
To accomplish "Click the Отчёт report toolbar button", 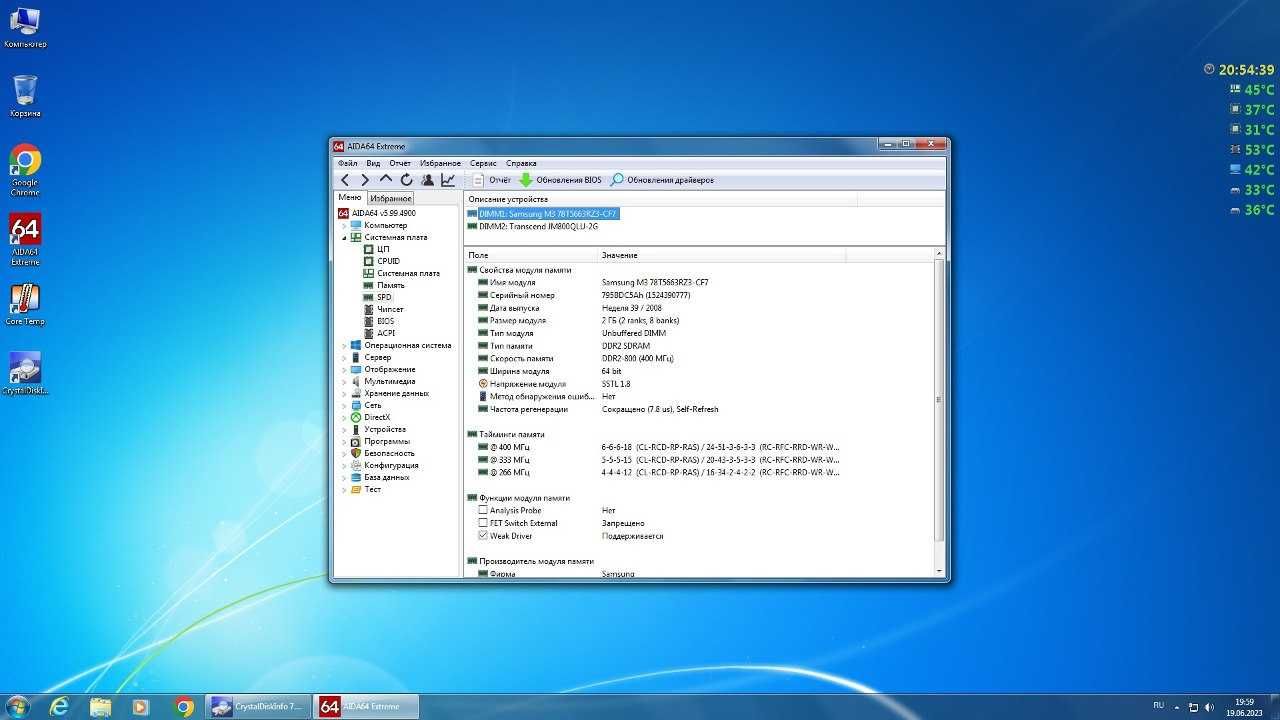I will tap(491, 180).
